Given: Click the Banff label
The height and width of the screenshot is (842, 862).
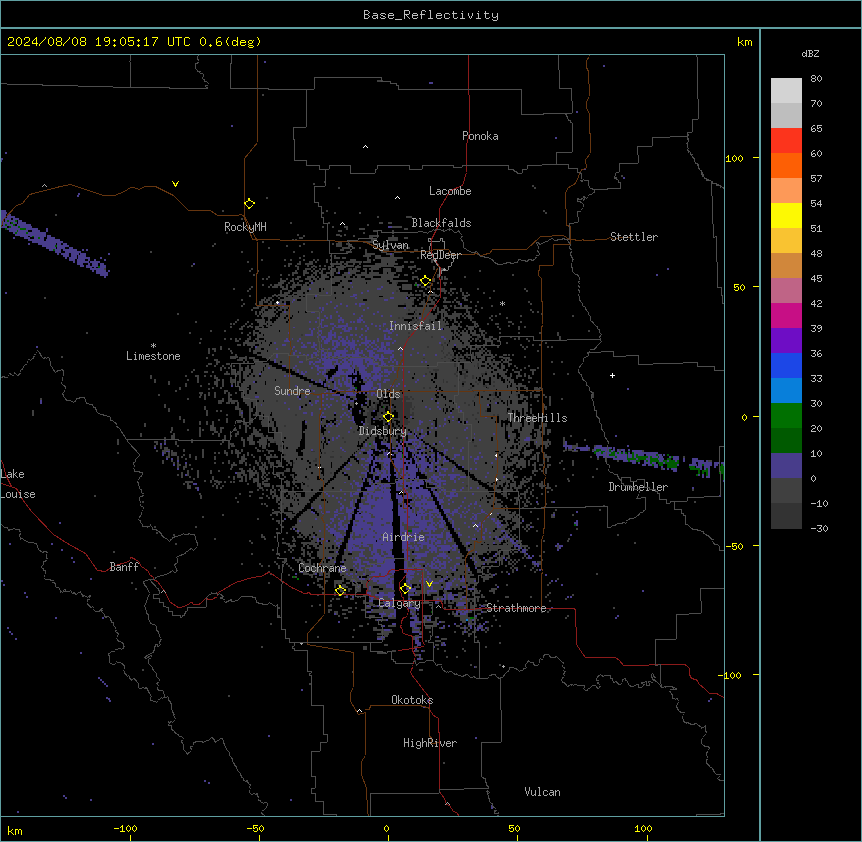Looking at the screenshot, I should (x=124, y=567).
